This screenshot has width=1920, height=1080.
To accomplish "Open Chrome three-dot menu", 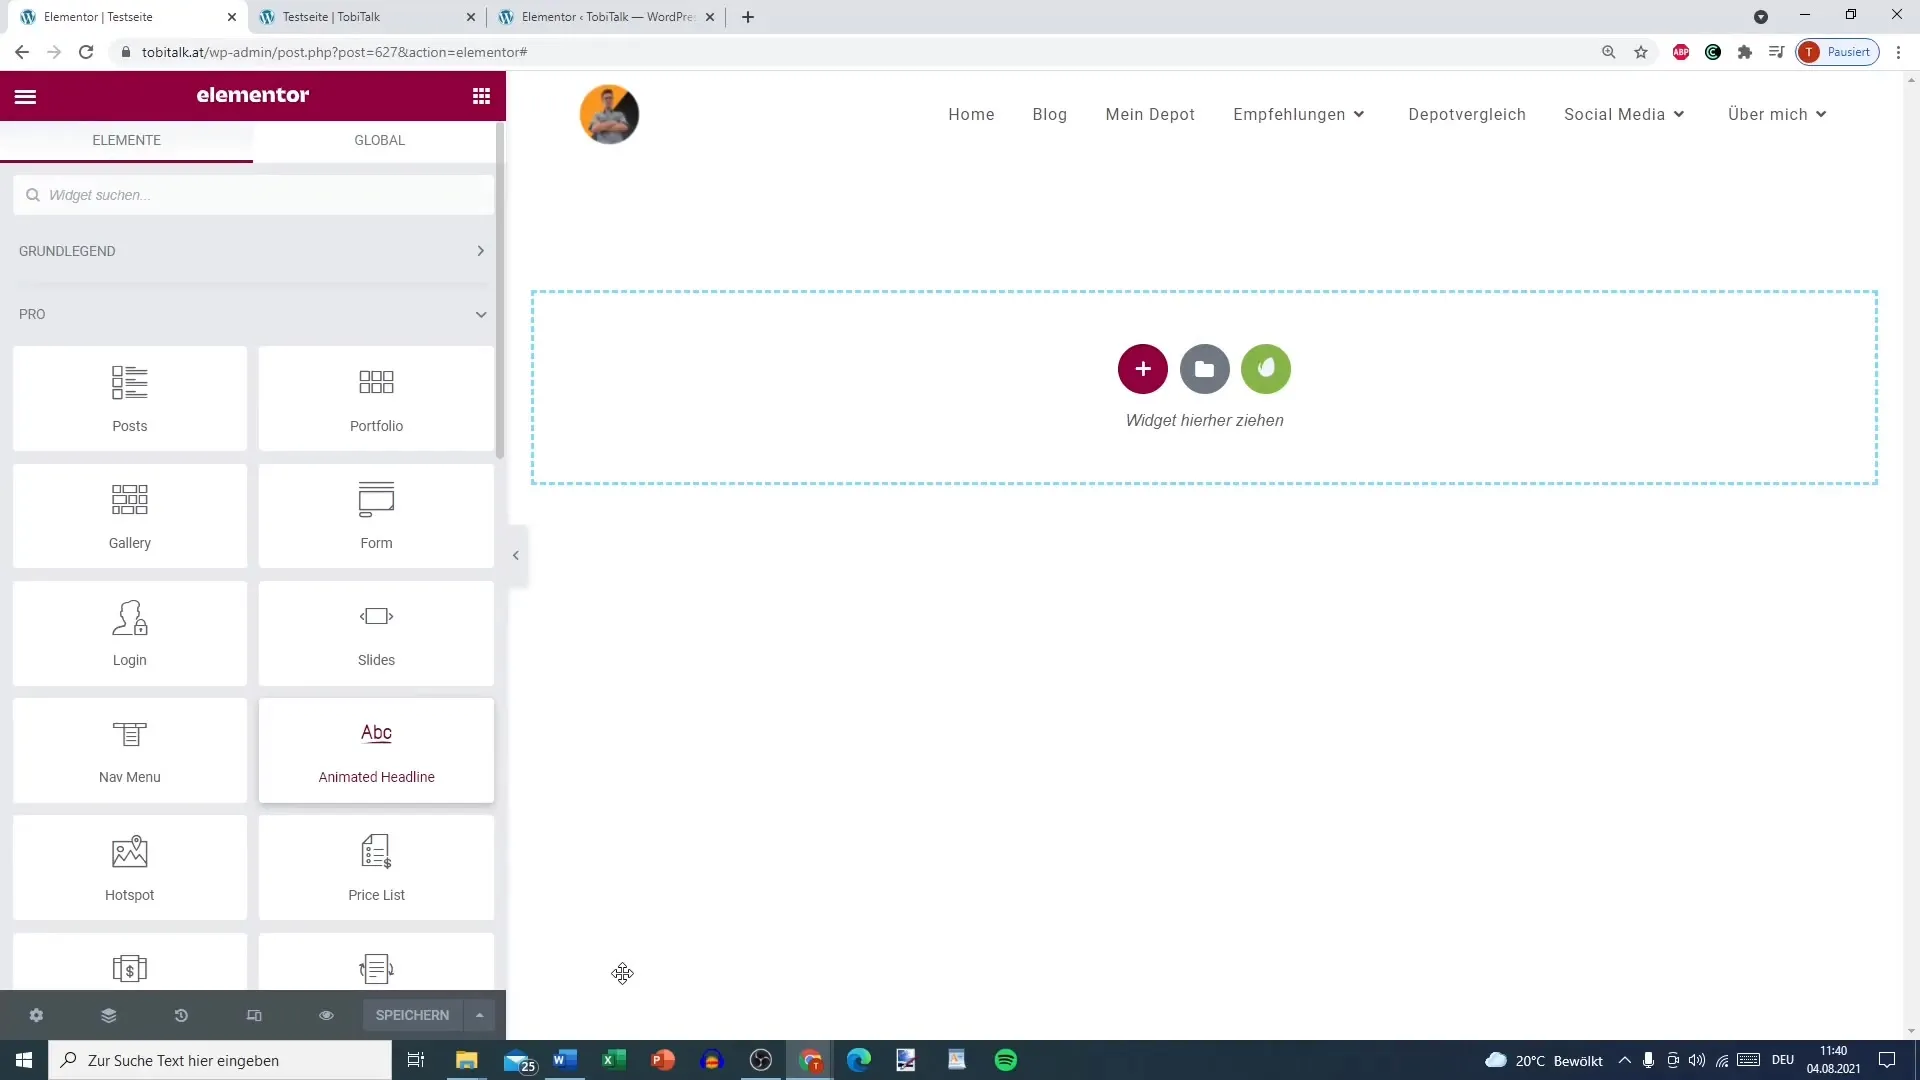I will [x=1898, y=52].
